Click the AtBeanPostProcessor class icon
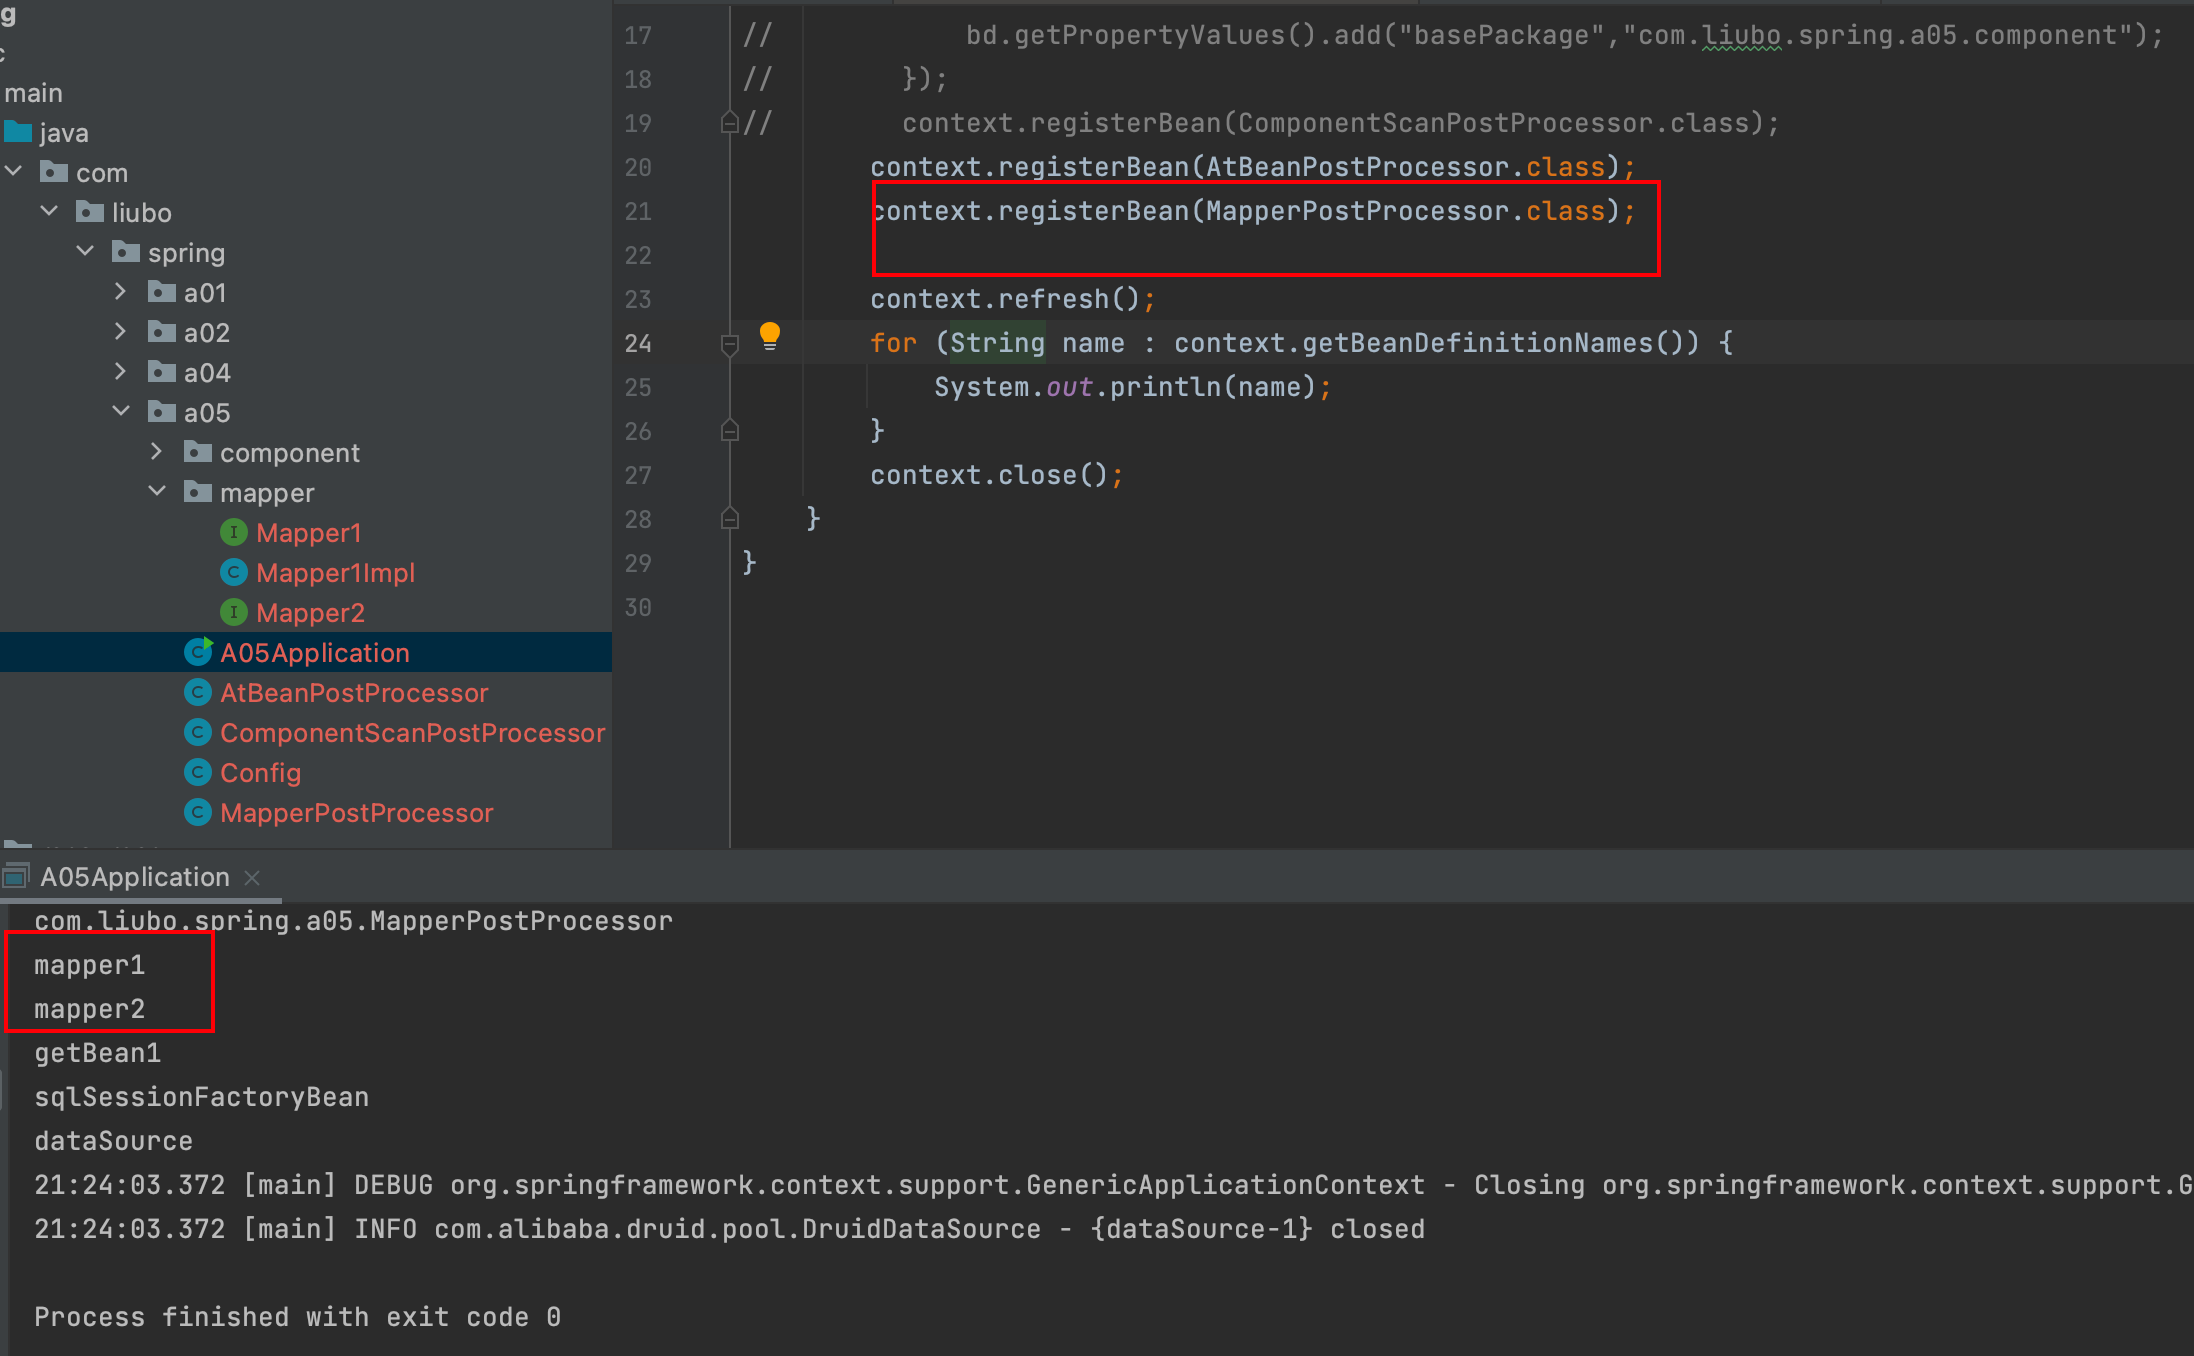This screenshot has width=2194, height=1356. [197, 692]
